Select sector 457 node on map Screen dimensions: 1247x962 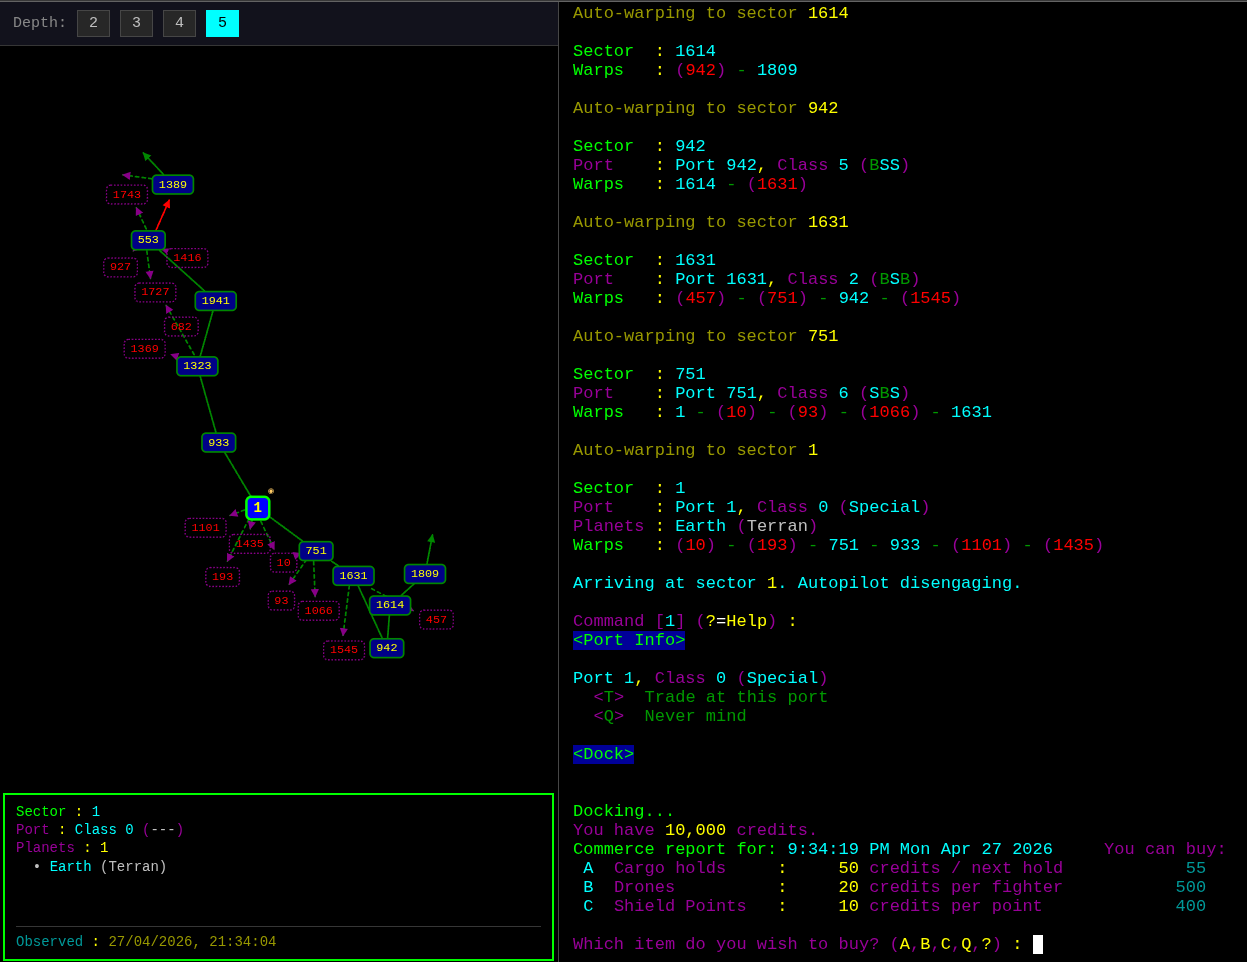[x=436, y=620]
